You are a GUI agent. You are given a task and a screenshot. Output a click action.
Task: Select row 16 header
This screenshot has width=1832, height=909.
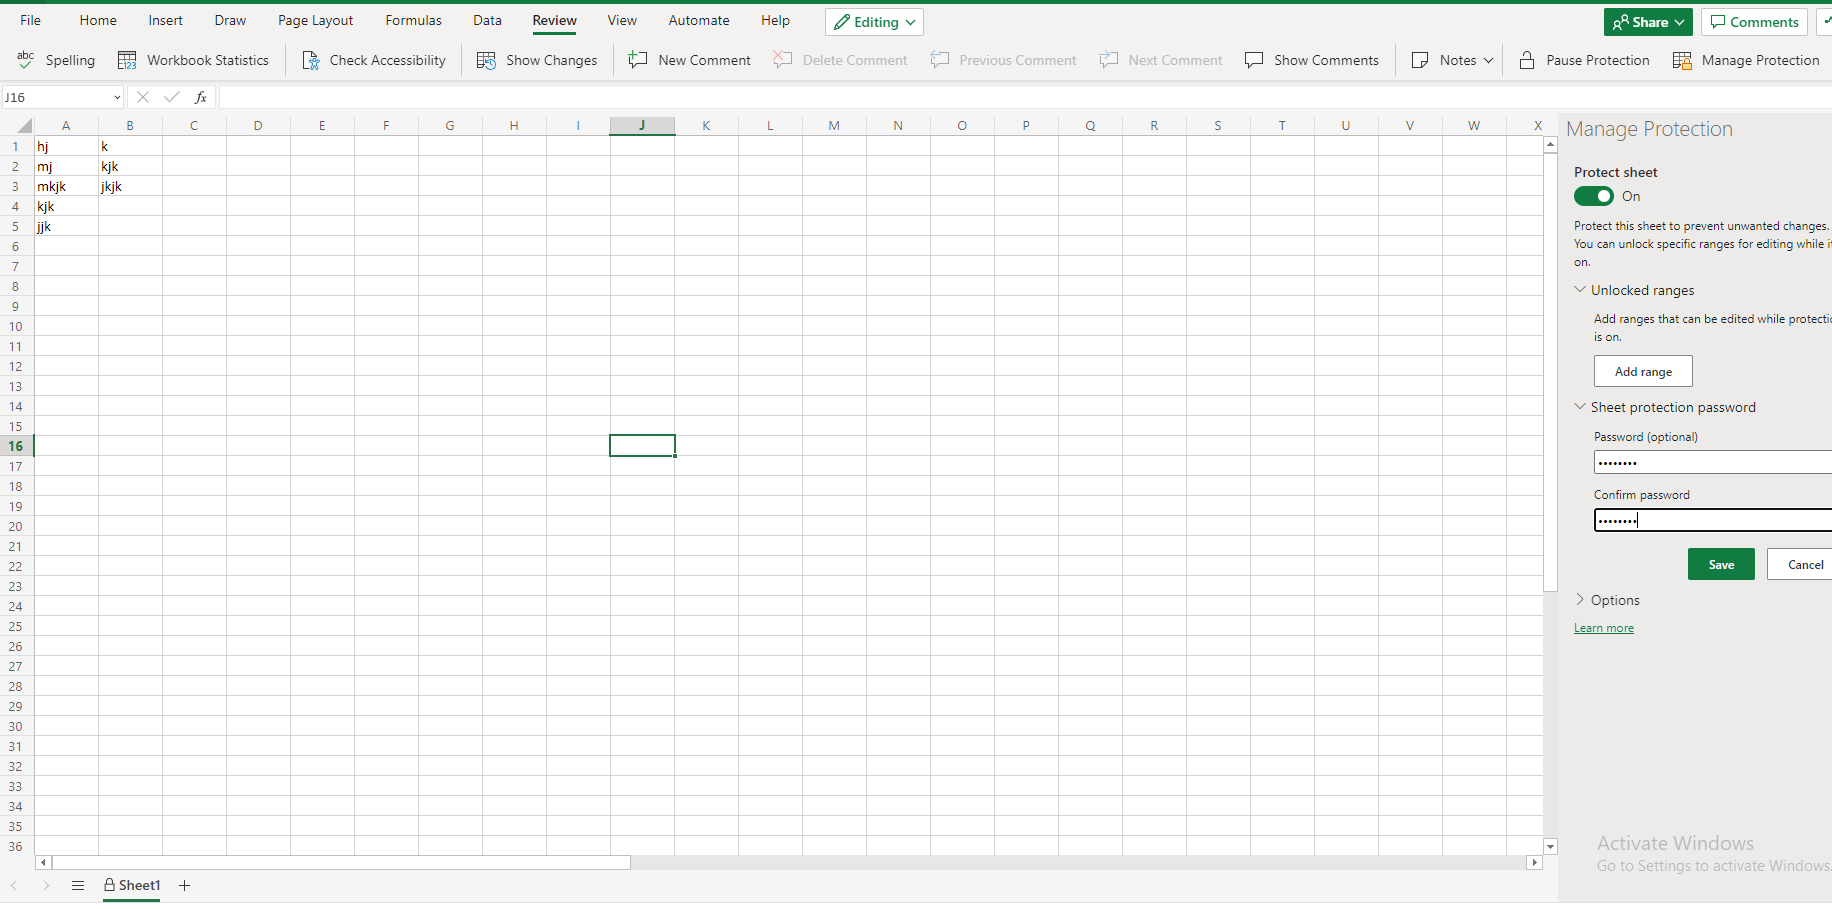click(16, 446)
